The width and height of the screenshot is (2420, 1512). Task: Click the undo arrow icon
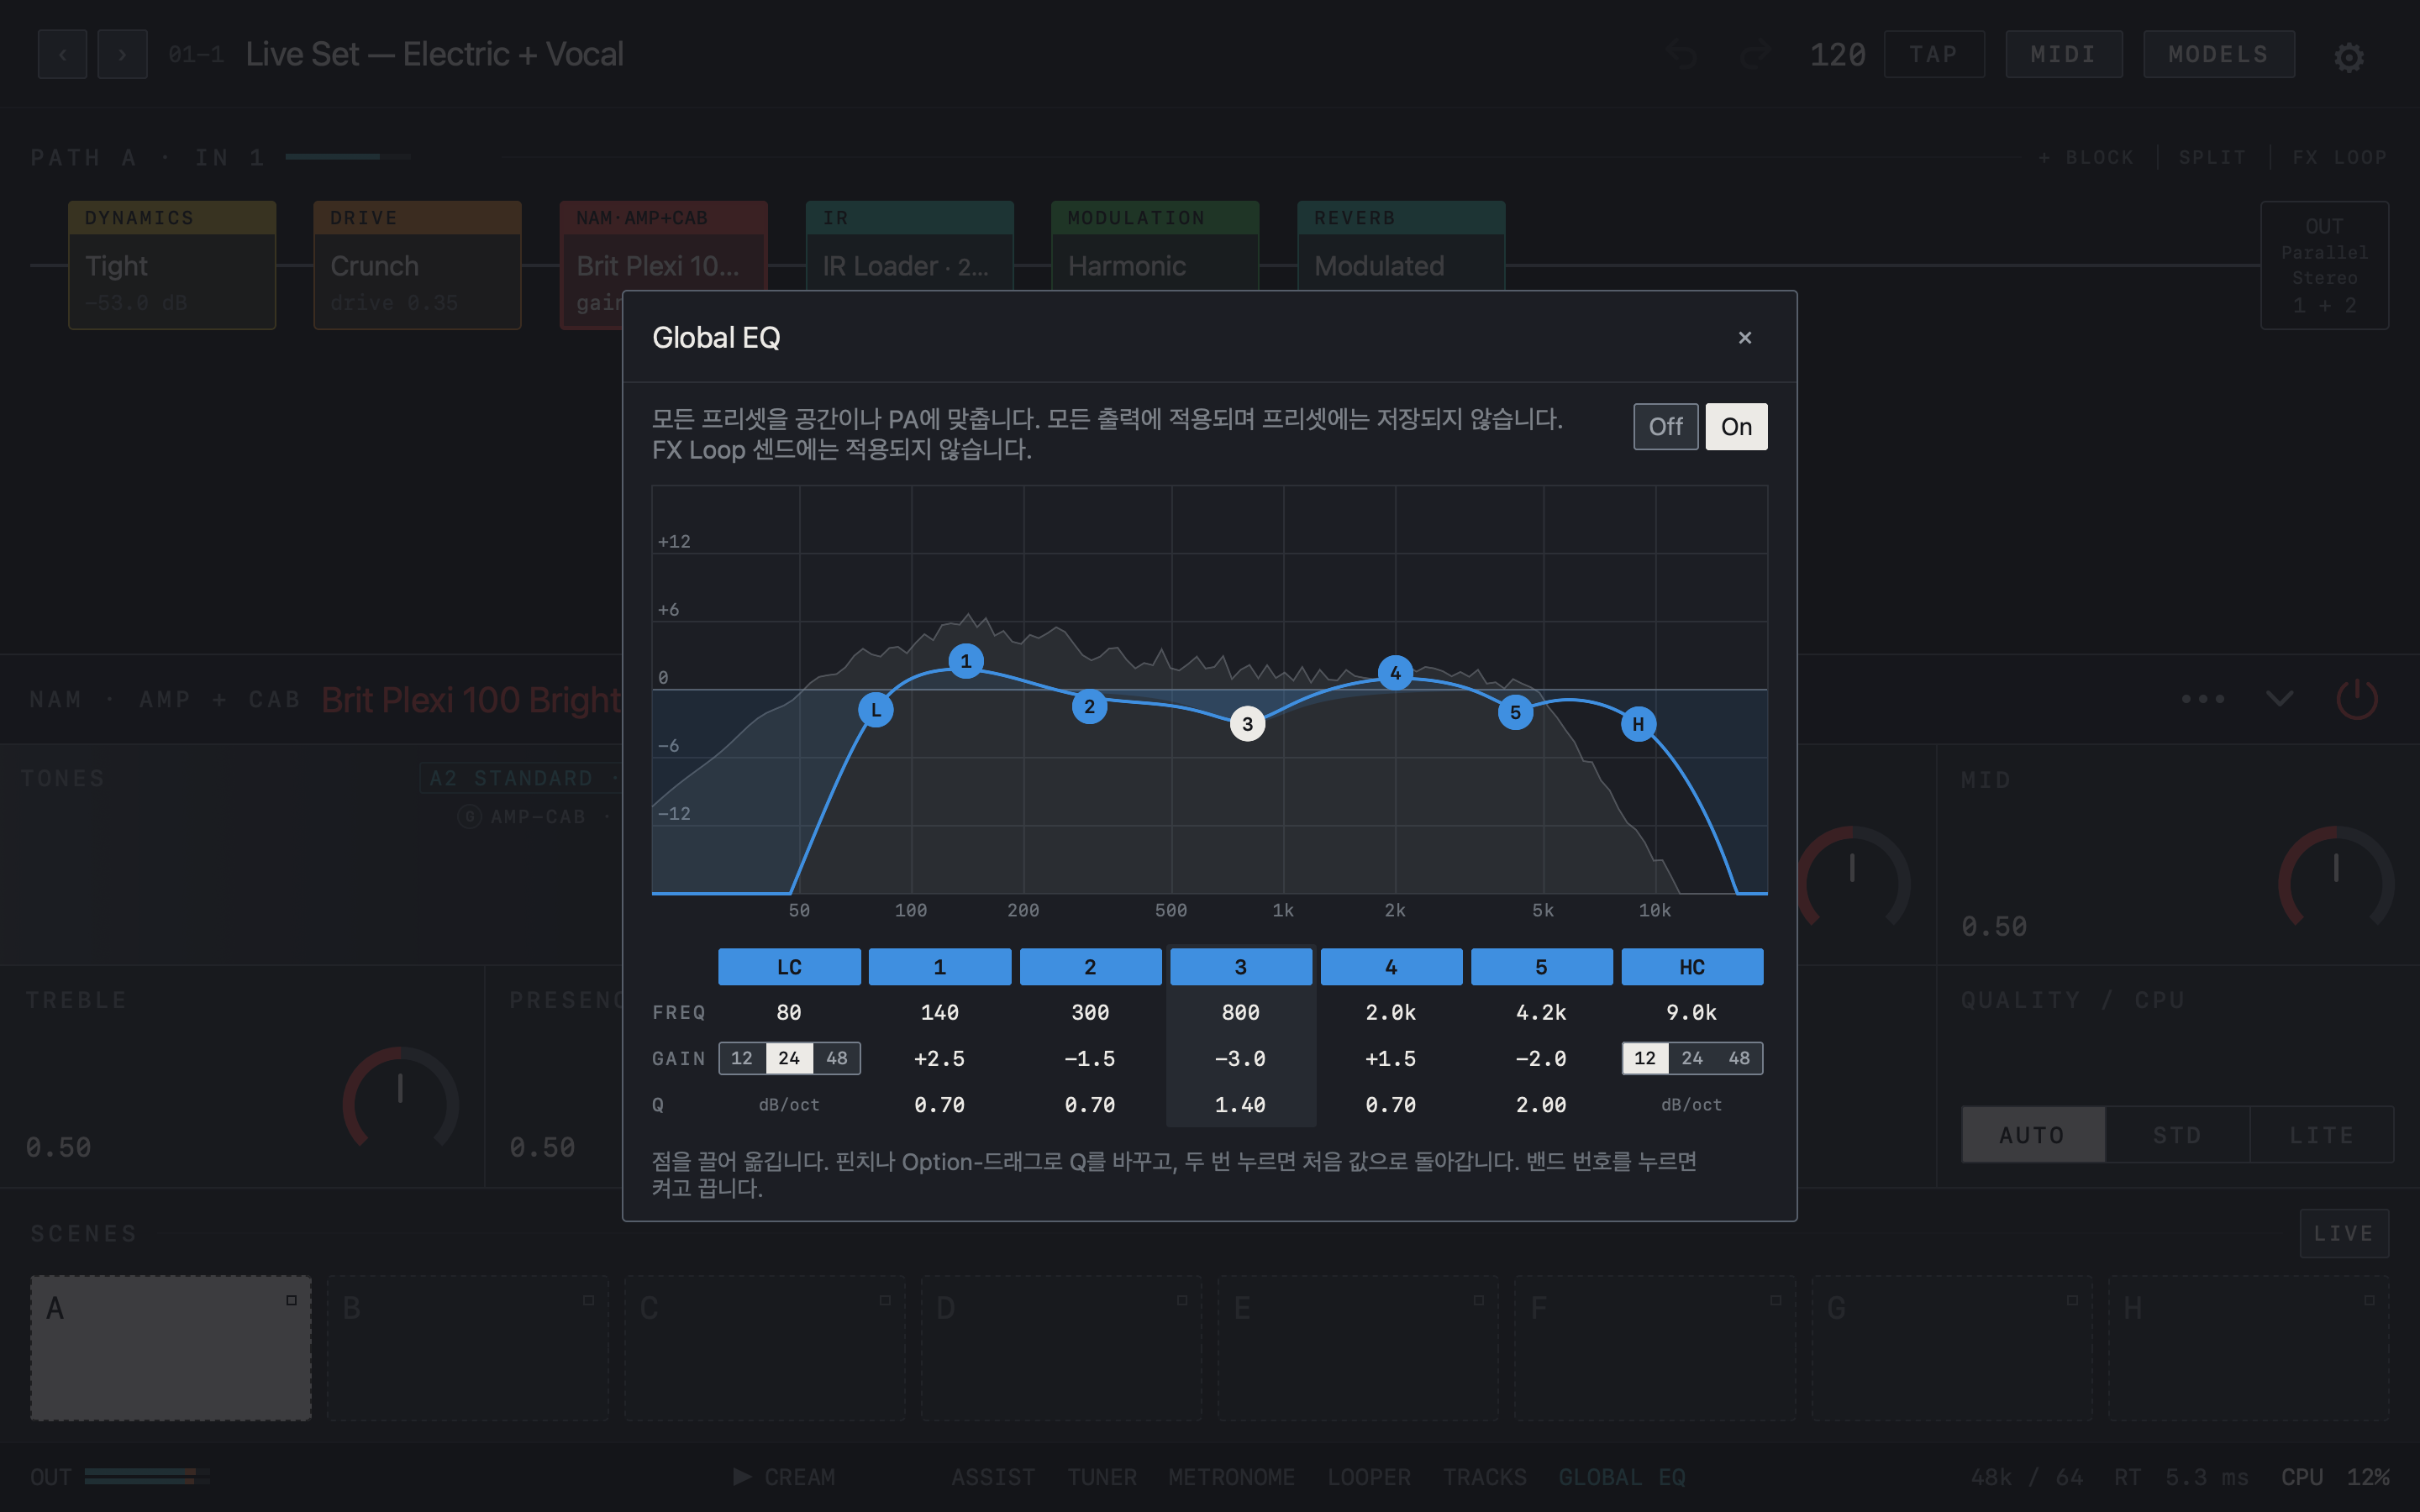click(x=1683, y=55)
